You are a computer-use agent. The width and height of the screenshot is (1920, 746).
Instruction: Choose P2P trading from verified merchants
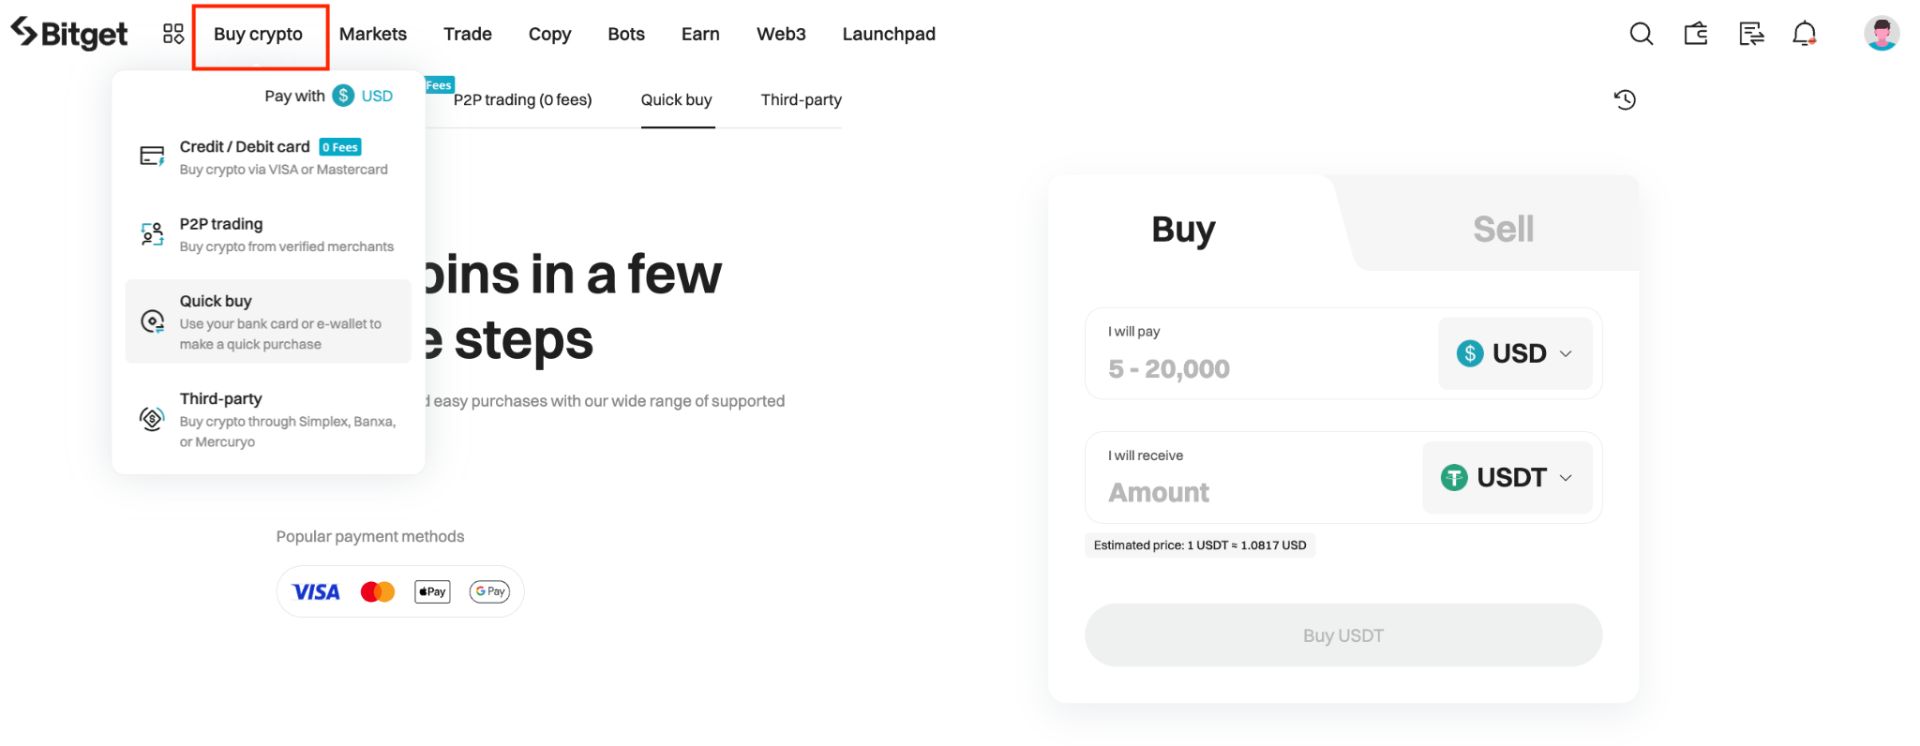pos(268,234)
